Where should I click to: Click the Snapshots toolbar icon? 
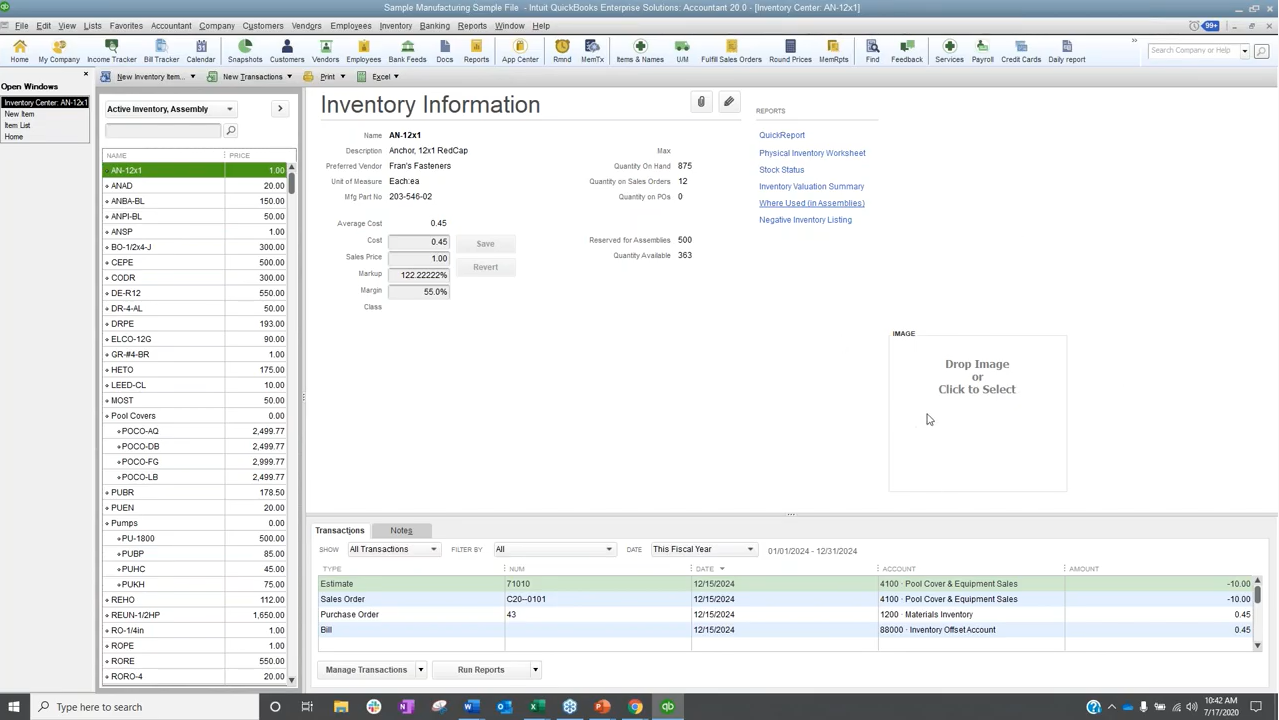(x=245, y=52)
